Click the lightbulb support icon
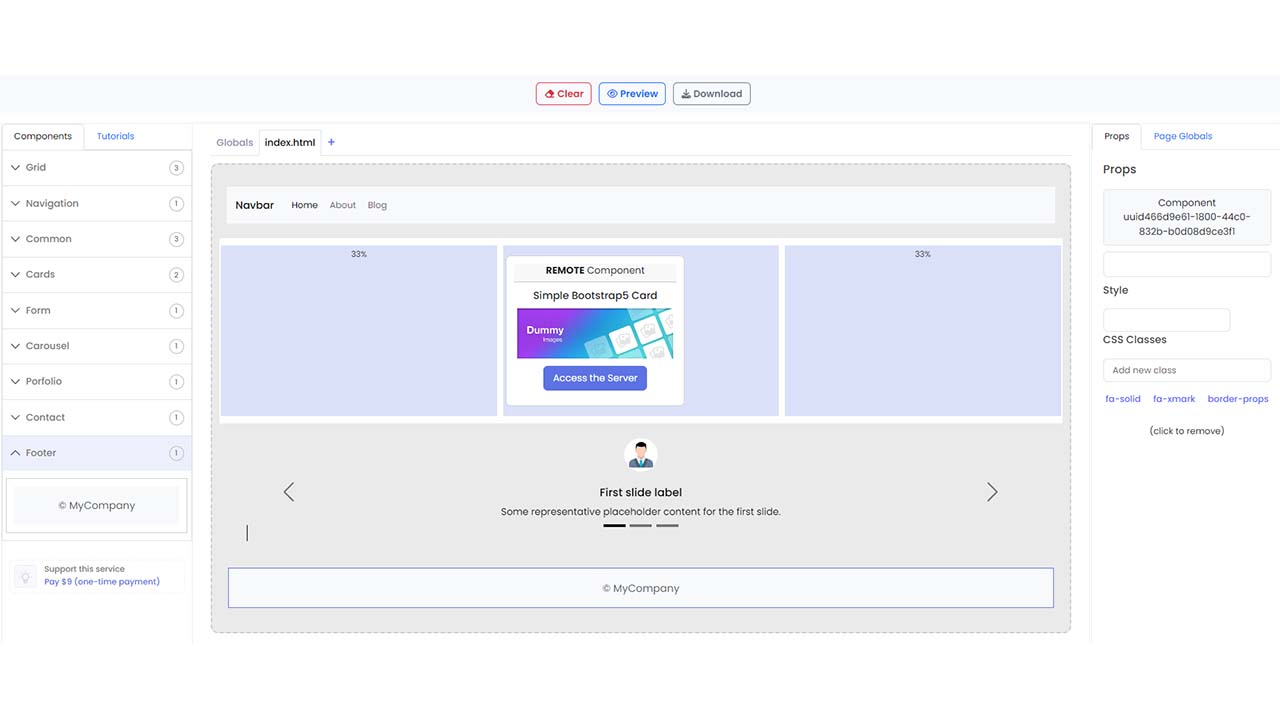This screenshot has height=720, width=1280. (x=25, y=576)
